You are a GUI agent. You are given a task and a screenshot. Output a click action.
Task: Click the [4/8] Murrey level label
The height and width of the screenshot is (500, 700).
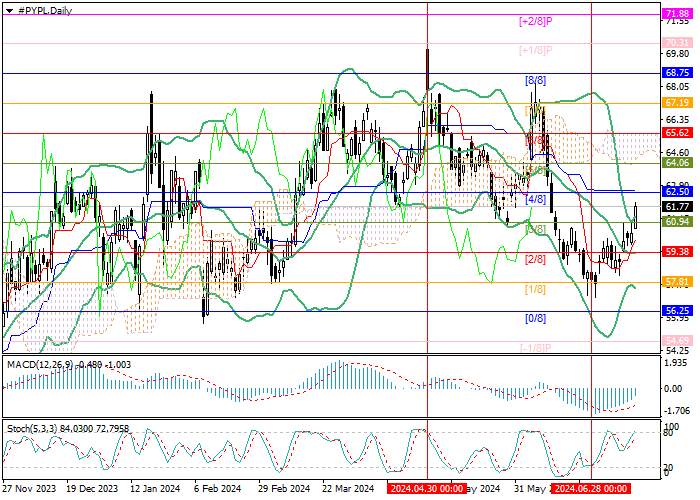tap(535, 199)
